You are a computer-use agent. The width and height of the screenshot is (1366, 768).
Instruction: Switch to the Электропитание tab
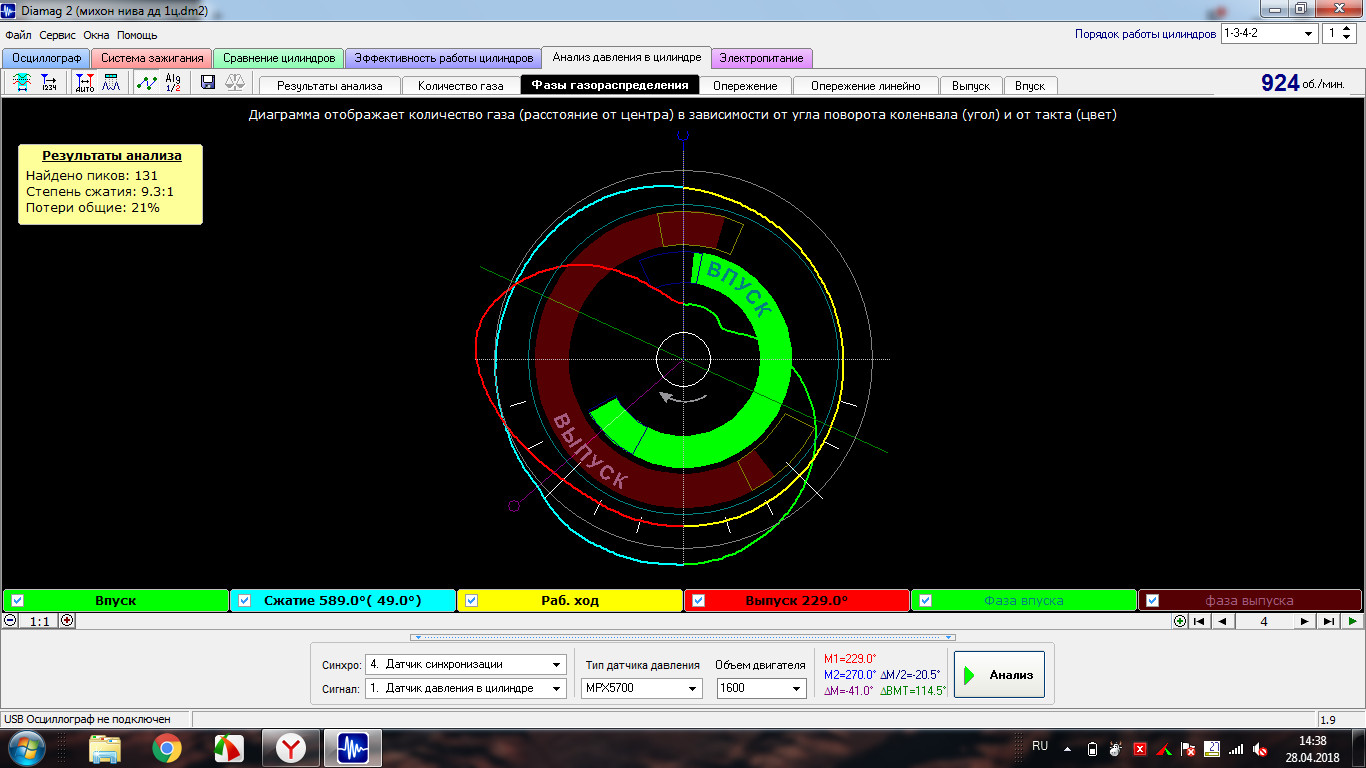761,58
